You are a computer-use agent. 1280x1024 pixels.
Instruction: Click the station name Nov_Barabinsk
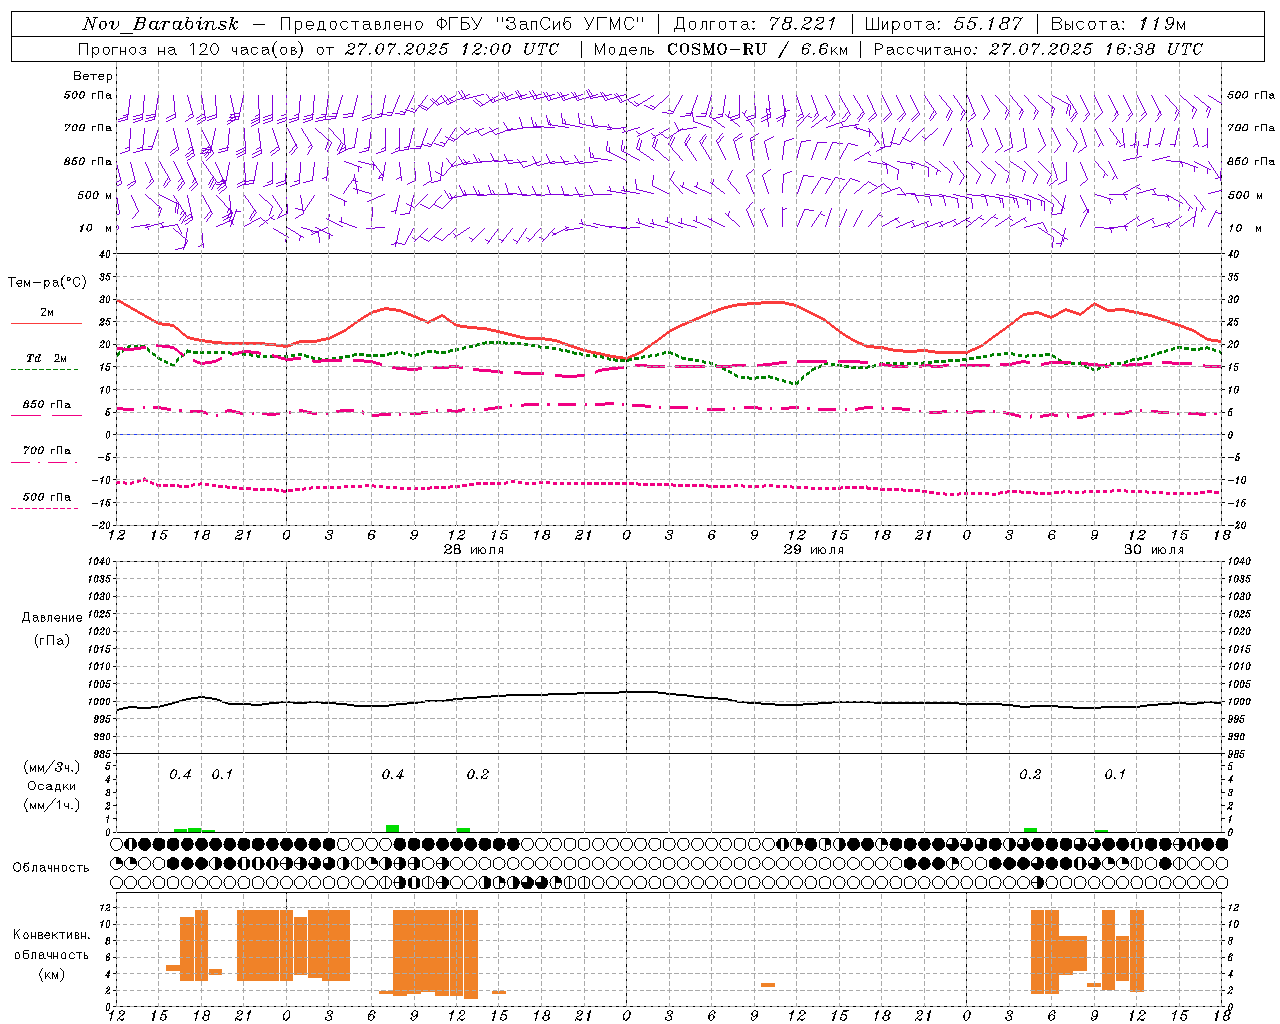[x=161, y=24]
